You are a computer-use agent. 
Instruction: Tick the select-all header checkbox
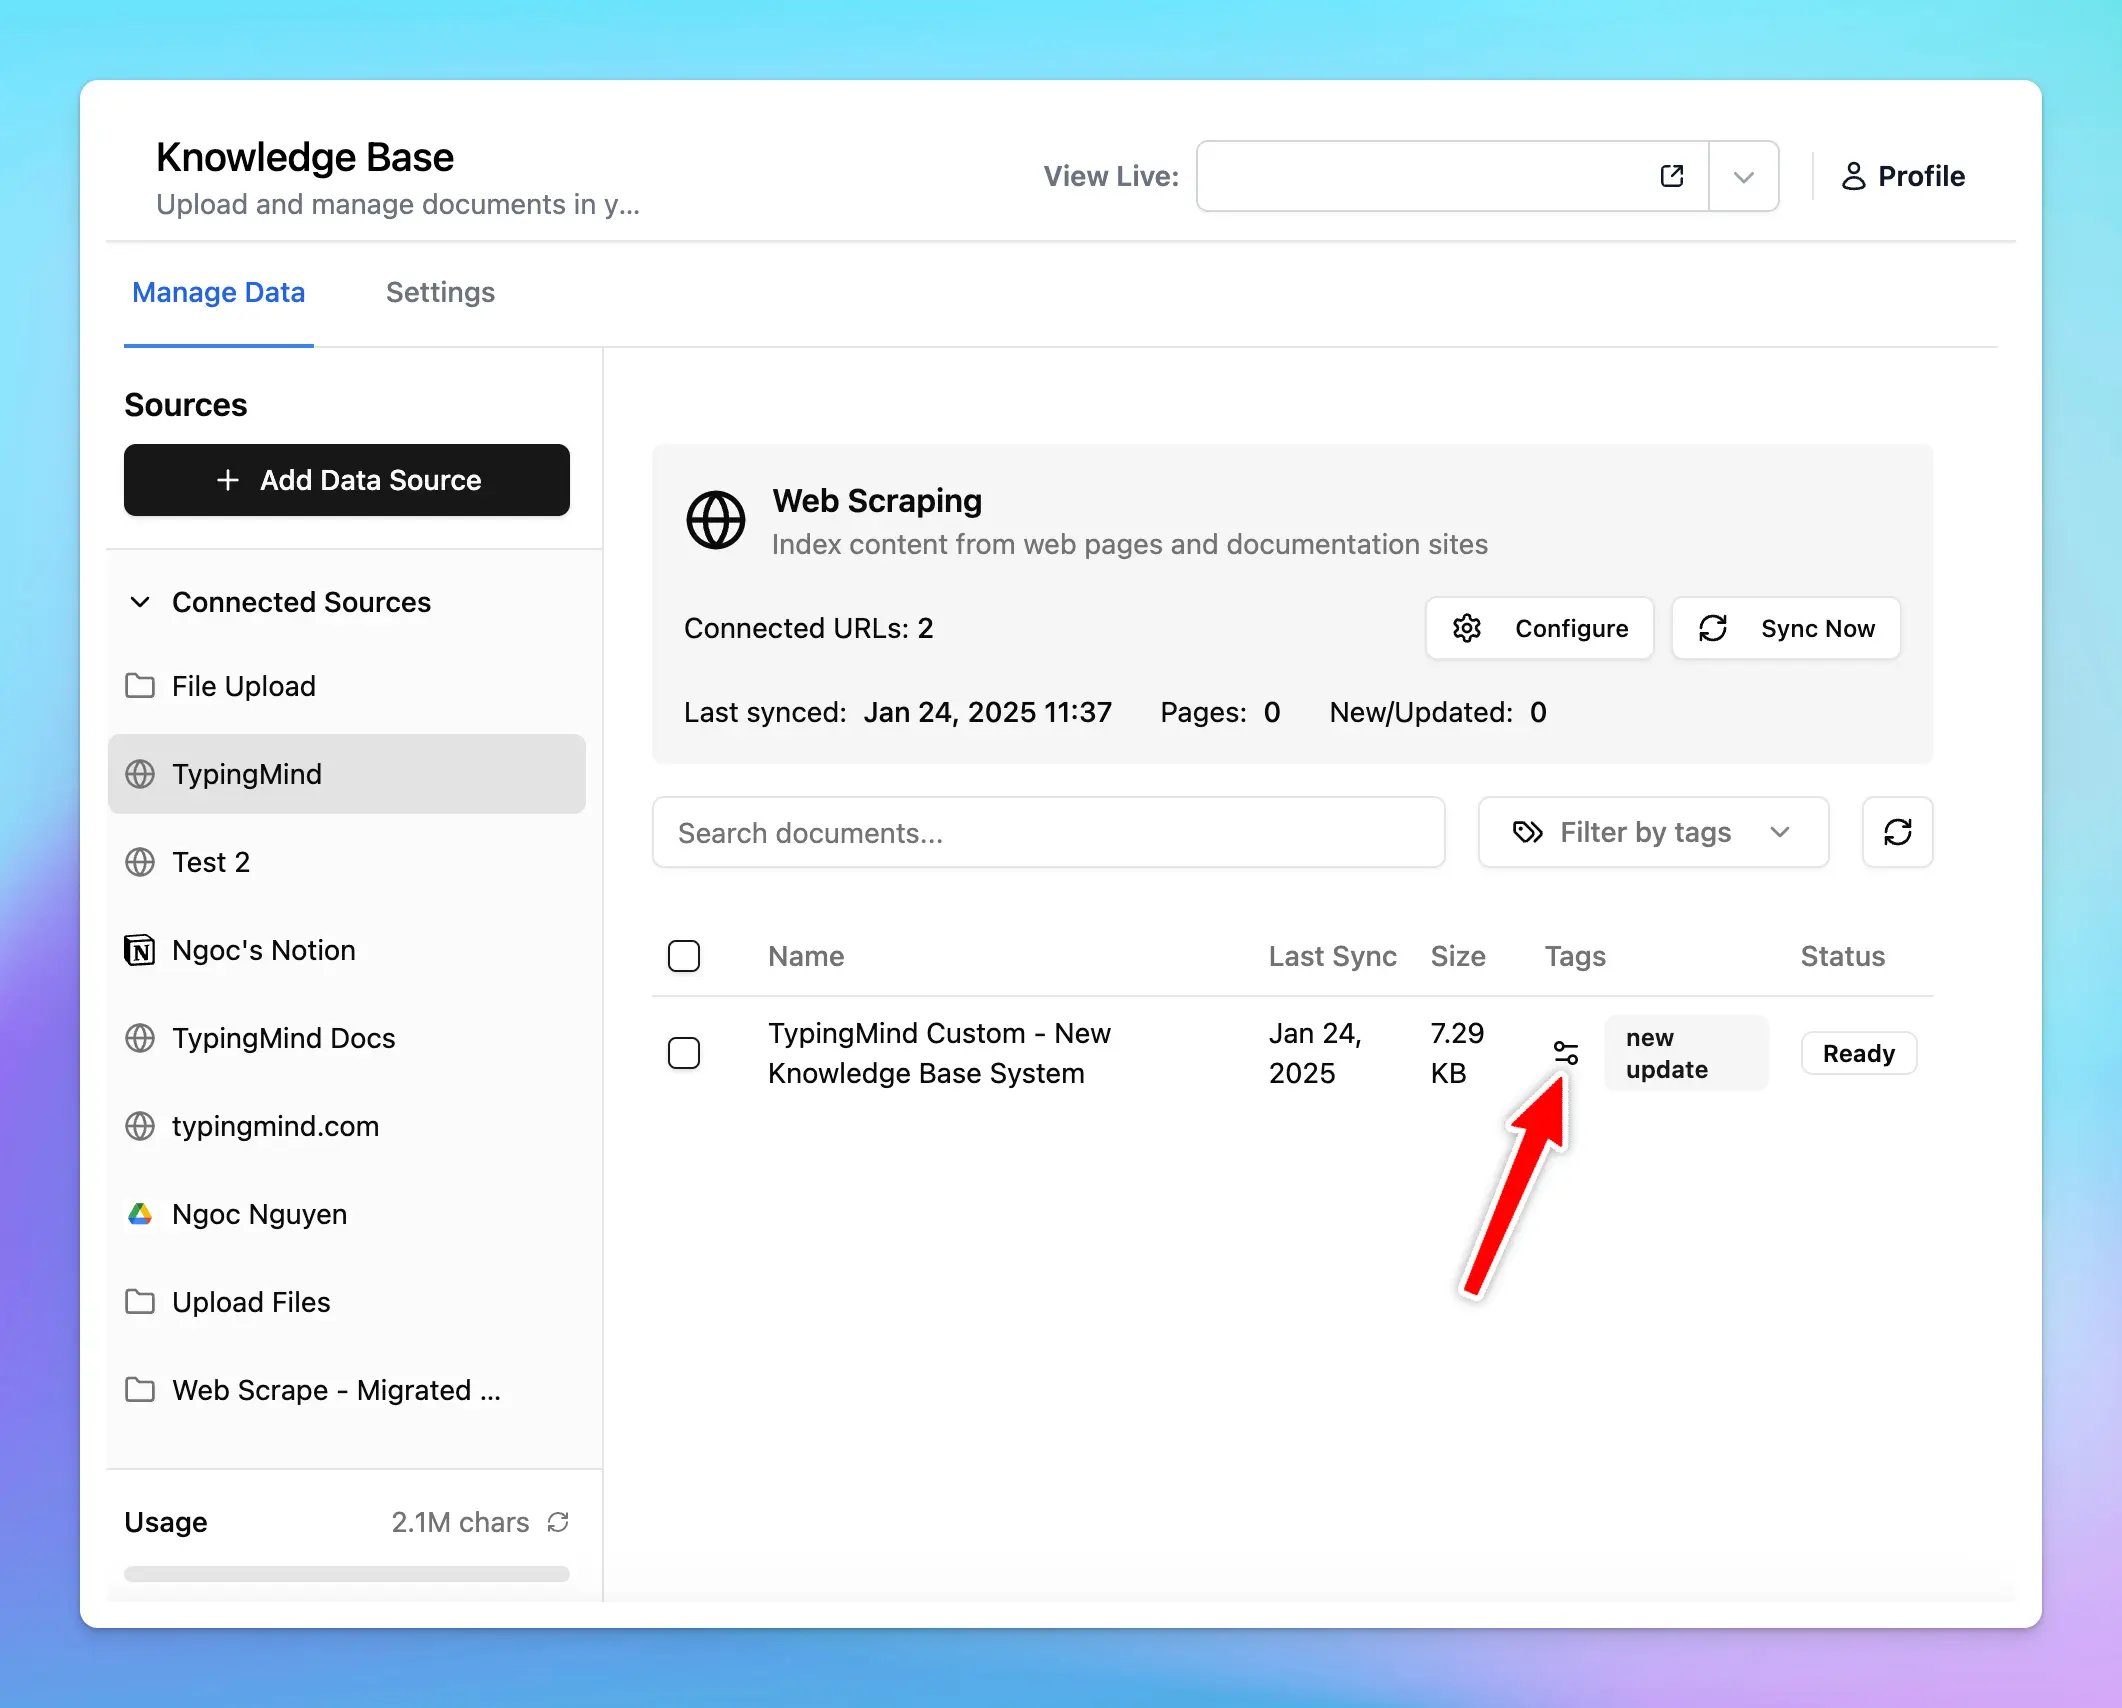click(684, 956)
